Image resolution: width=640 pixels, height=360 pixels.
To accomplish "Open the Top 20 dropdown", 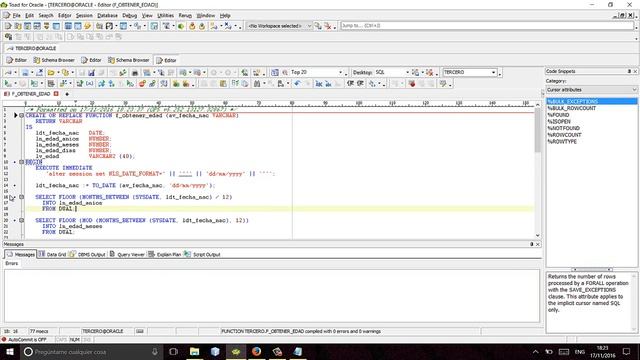I will 340,72.
